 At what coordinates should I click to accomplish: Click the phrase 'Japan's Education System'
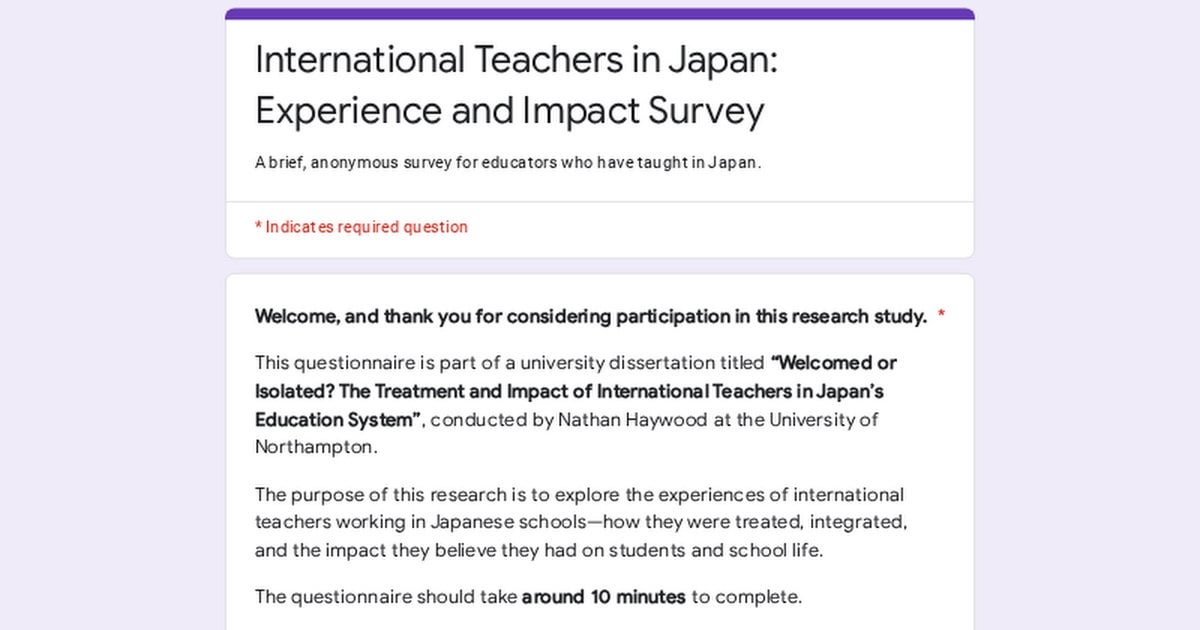pyautogui.click(x=569, y=405)
